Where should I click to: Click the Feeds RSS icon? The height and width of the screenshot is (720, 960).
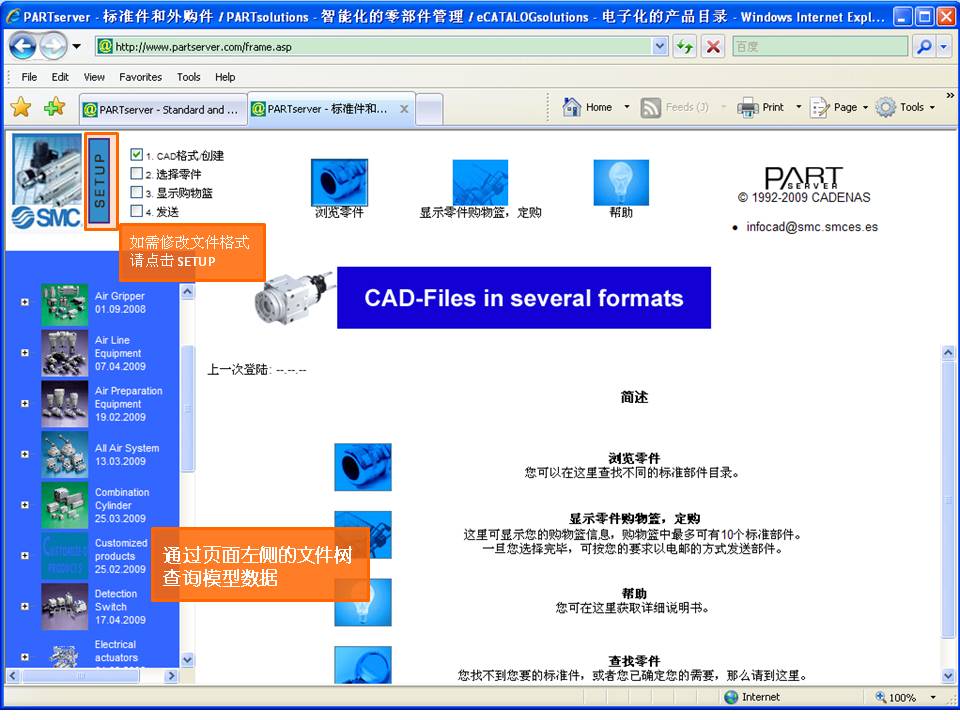point(650,108)
